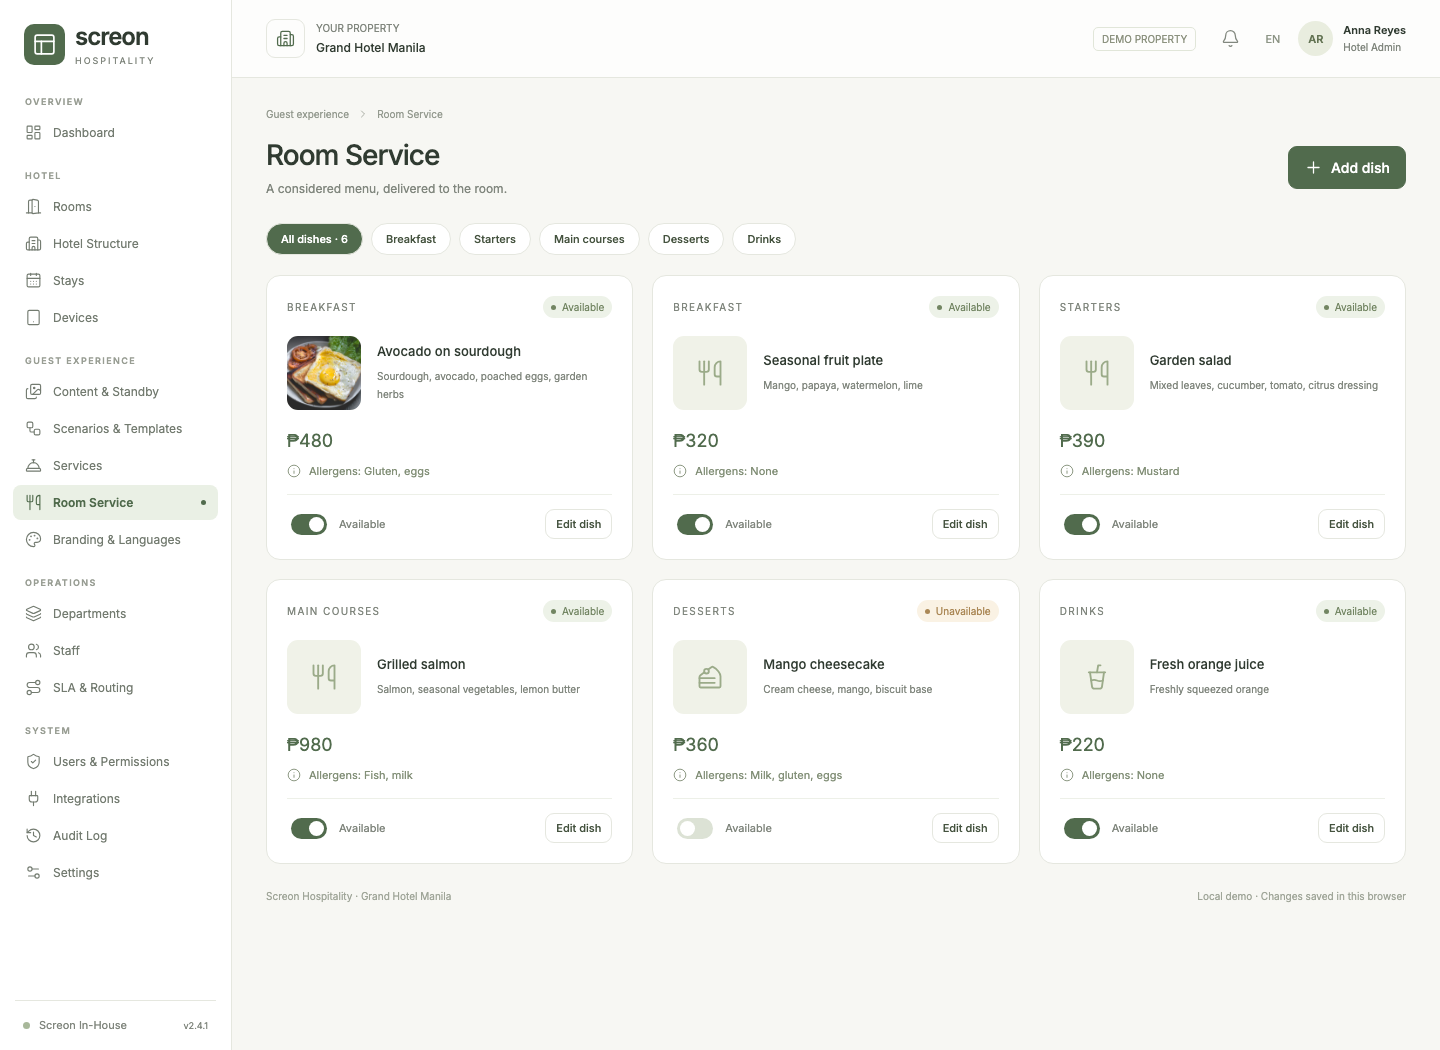Image resolution: width=1440 pixels, height=1050 pixels.
Task: Show only Drinks
Action: point(764,239)
